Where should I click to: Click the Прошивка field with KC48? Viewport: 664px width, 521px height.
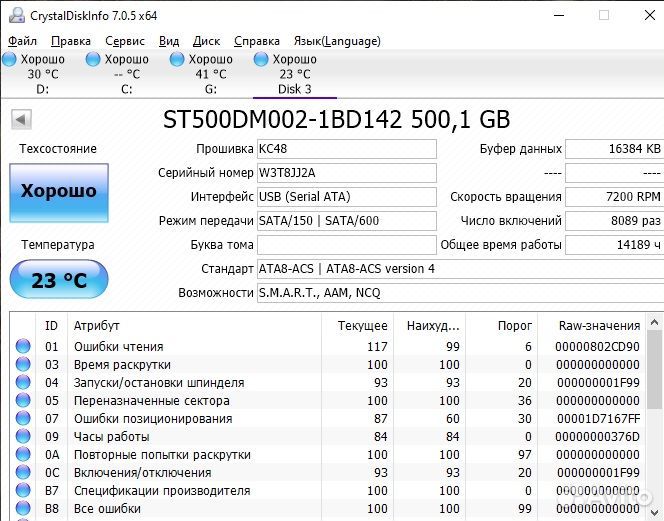pyautogui.click(x=346, y=149)
